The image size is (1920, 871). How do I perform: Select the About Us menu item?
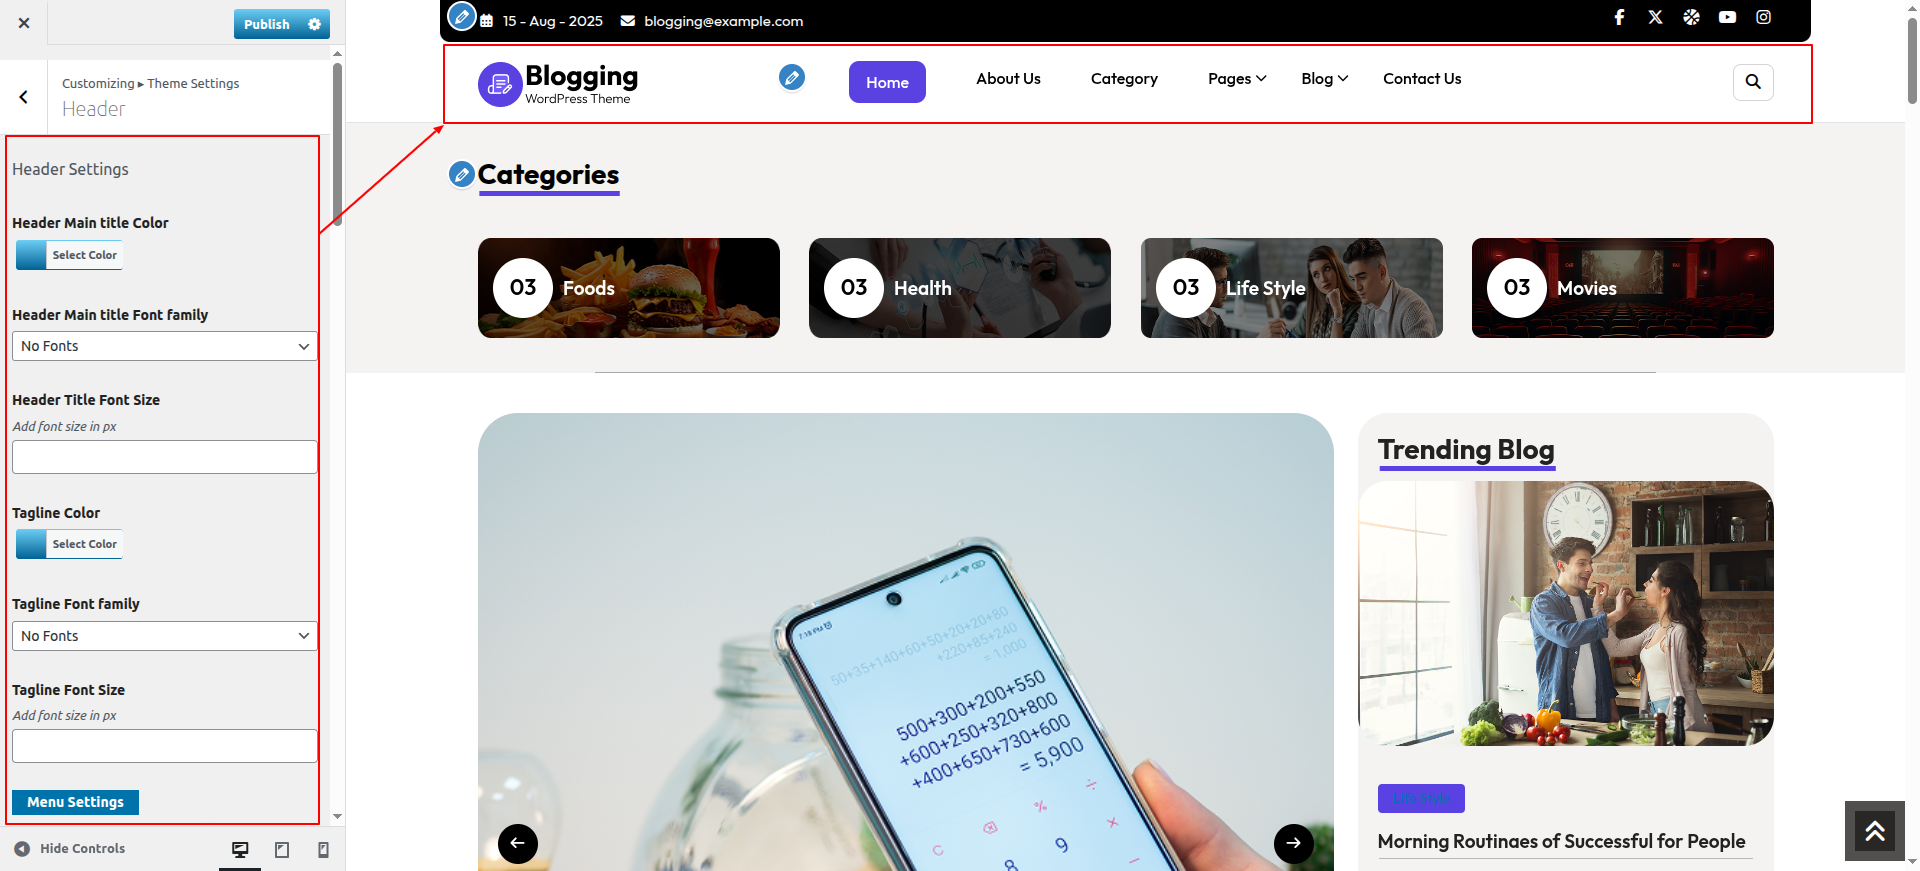click(x=1008, y=79)
